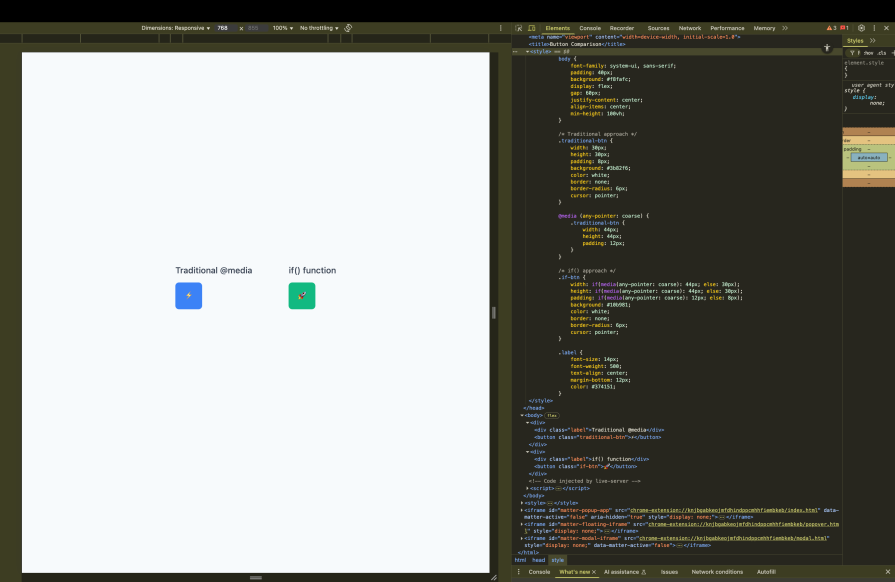Screen dimensions: 895x582
Task: Open DevTools settings gear
Action: [860, 28]
